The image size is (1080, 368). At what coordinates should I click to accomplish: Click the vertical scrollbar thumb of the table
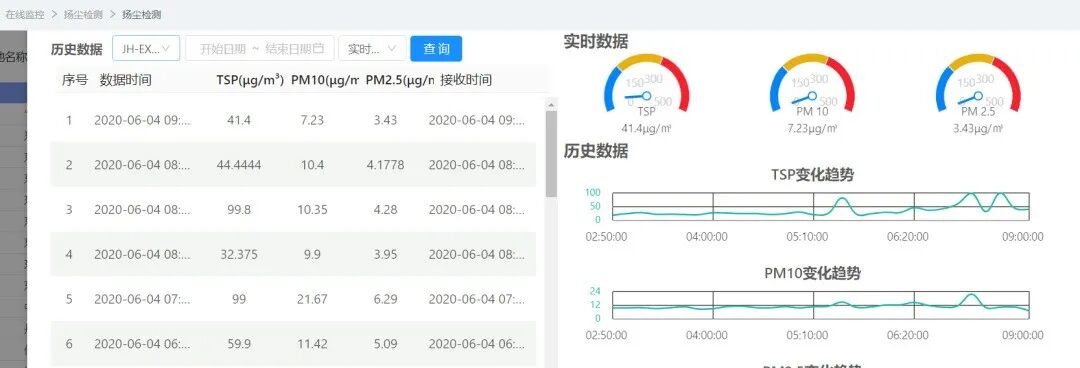pyautogui.click(x=551, y=154)
